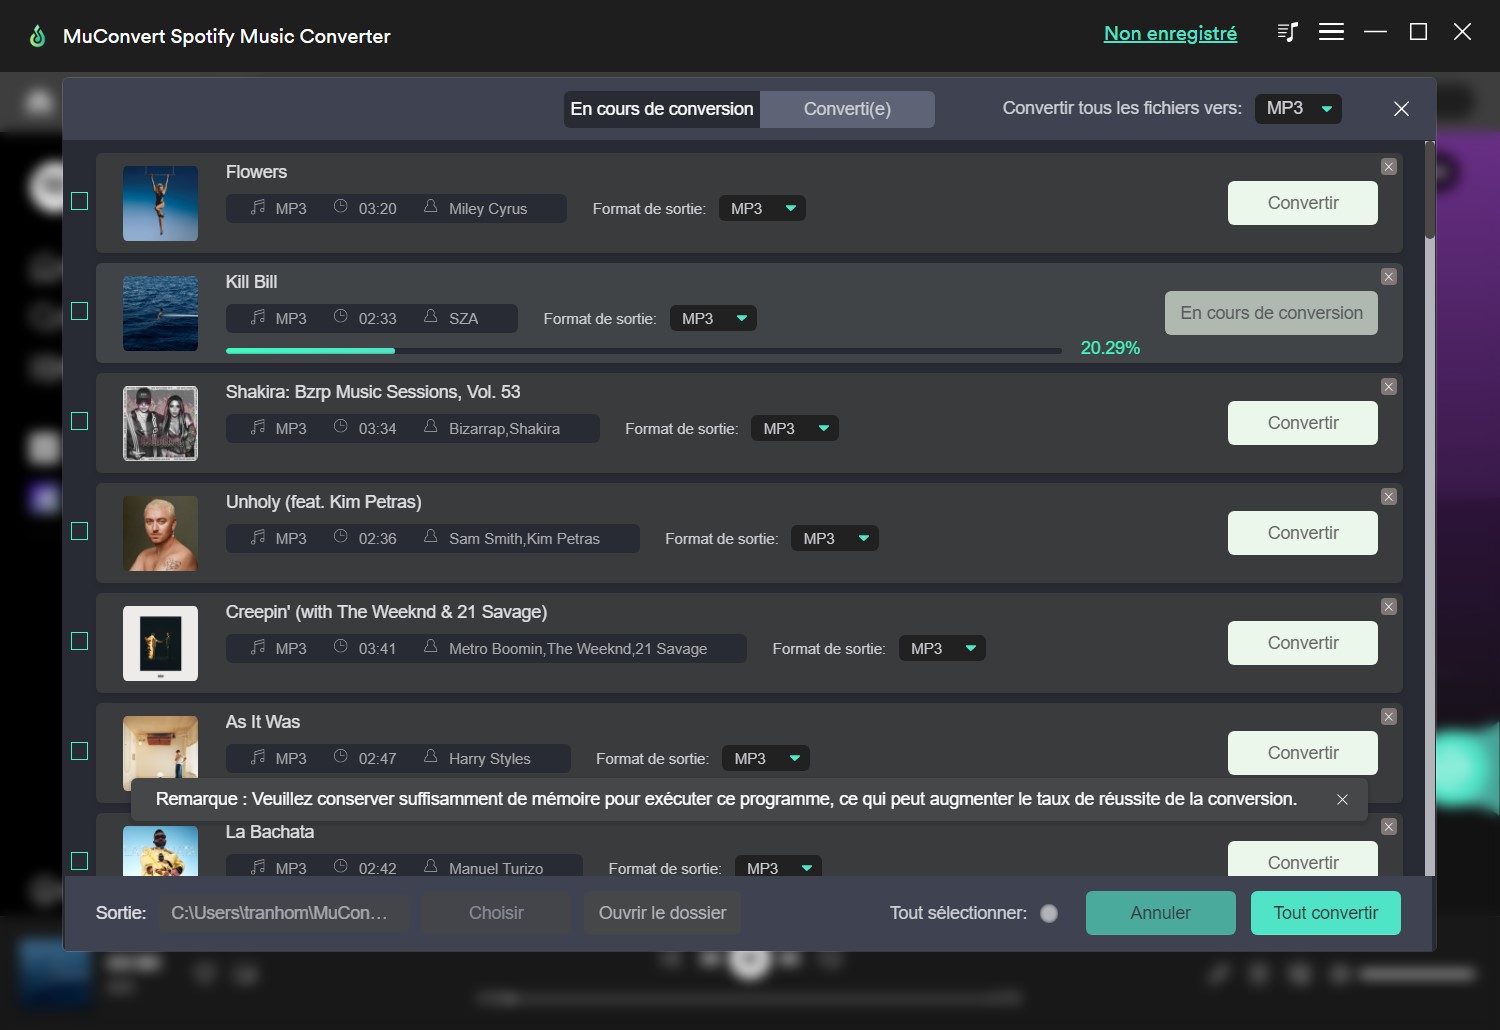Open the global Convertir tous les fichiers format dropdown
The image size is (1500, 1030).
[x=1298, y=108]
